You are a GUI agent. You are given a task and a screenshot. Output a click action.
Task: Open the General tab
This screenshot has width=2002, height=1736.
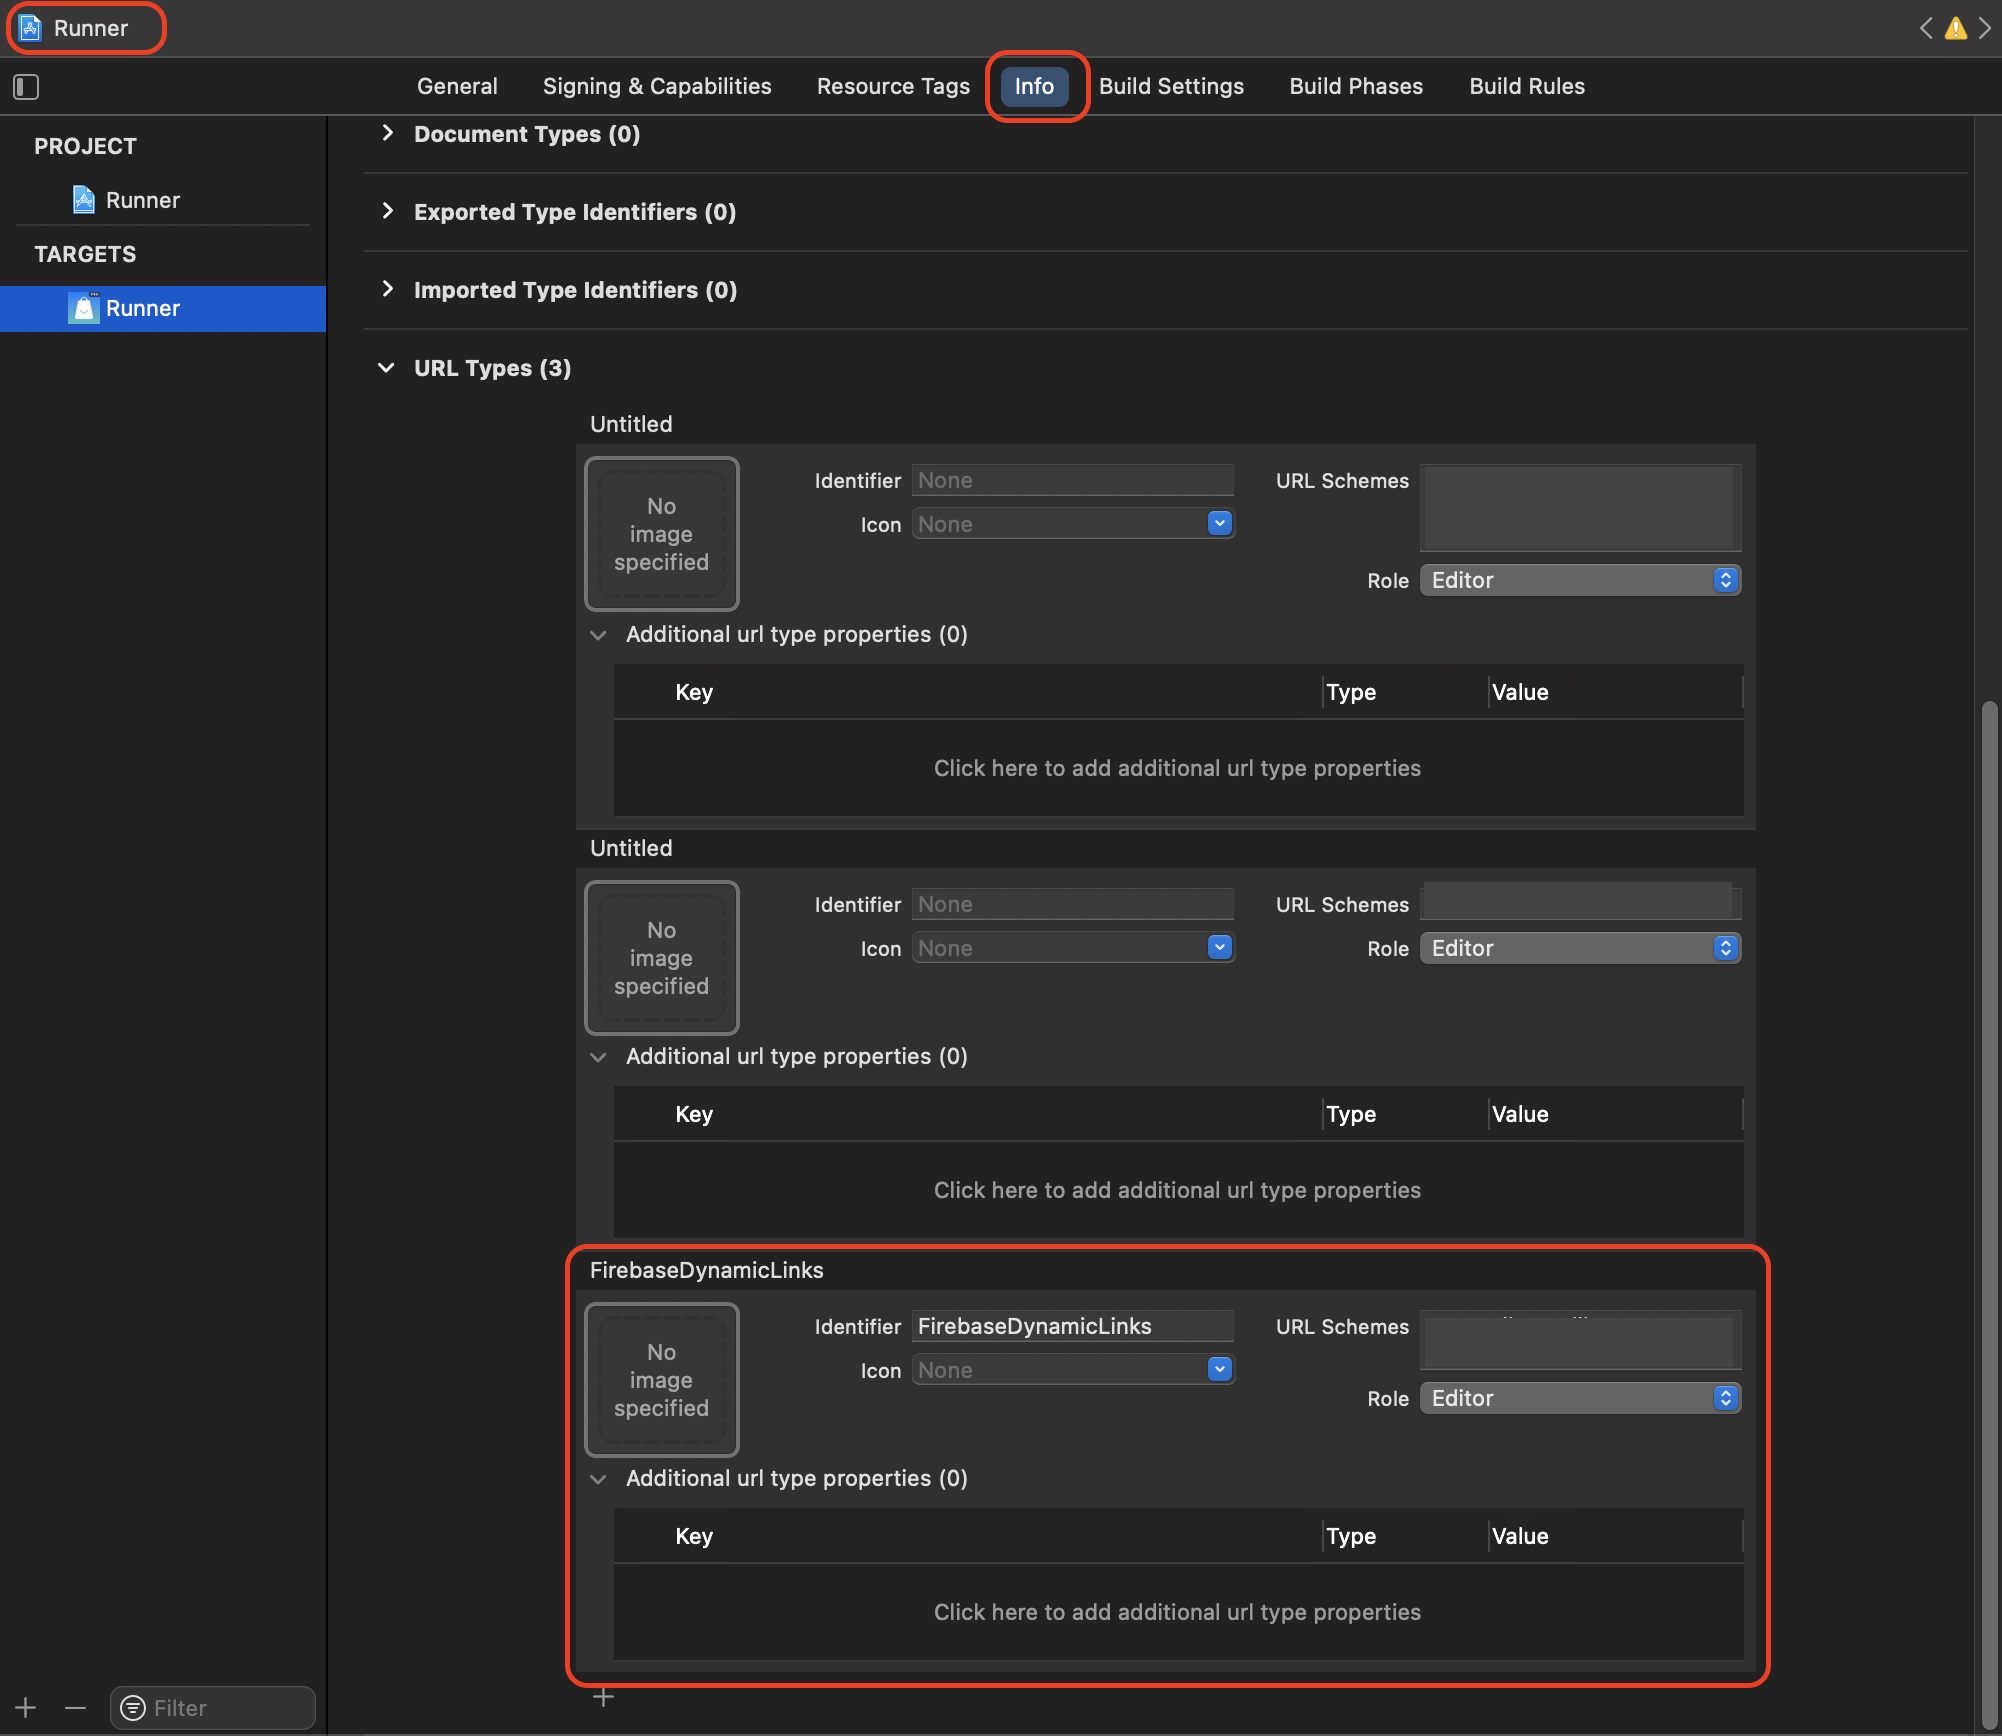pyautogui.click(x=457, y=86)
